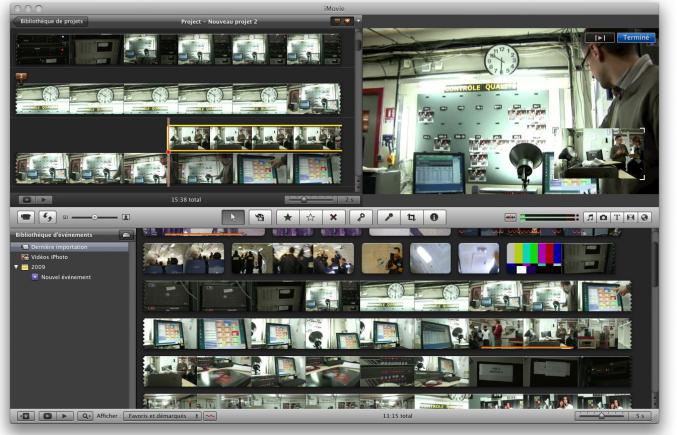Screen dimensions: 677x435
Task: Open the photo browser camera icon
Action: coord(603,218)
